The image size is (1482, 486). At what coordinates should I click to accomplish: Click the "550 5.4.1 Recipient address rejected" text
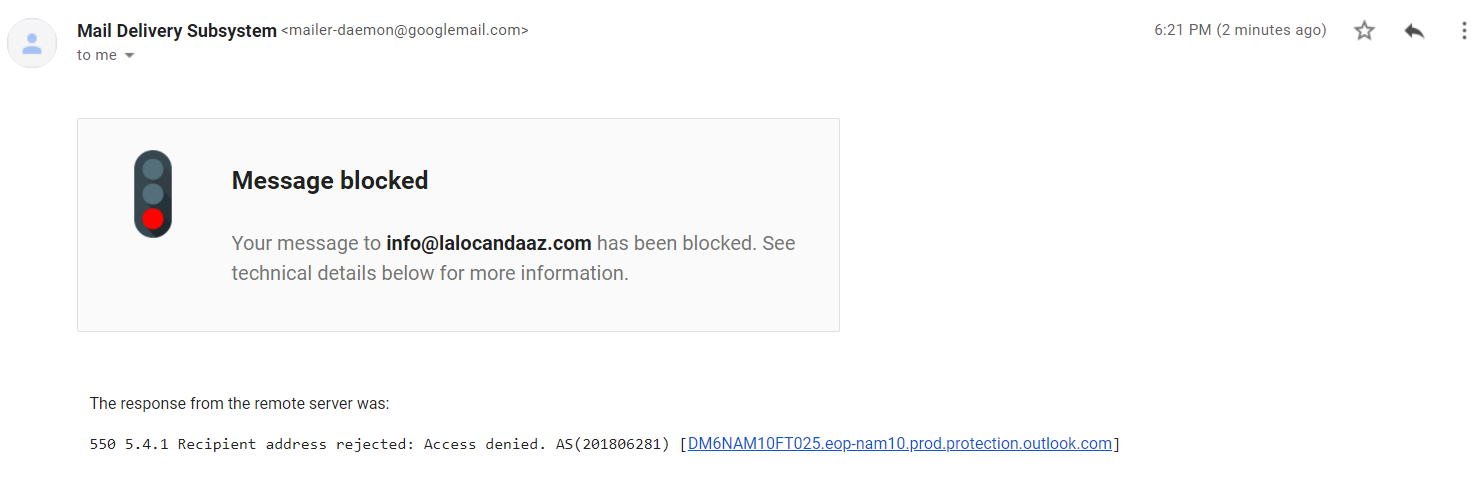point(250,444)
